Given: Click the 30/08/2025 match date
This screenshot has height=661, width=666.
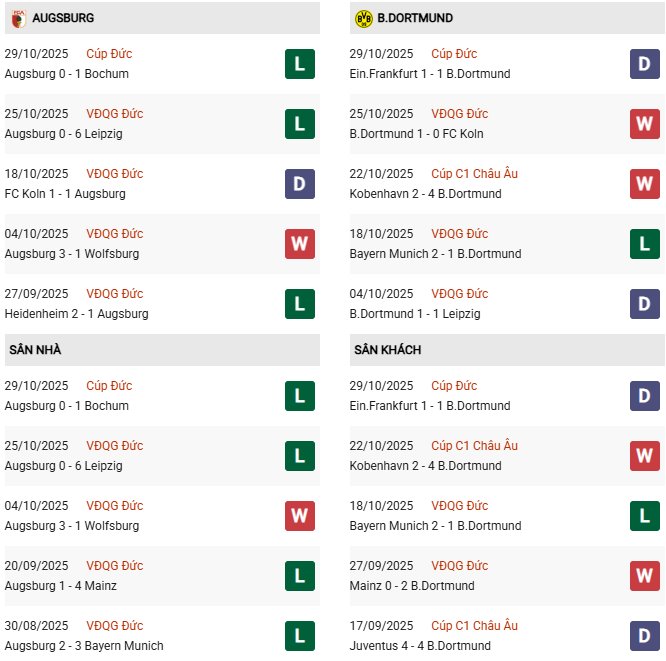Looking at the screenshot, I should [x=37, y=626].
